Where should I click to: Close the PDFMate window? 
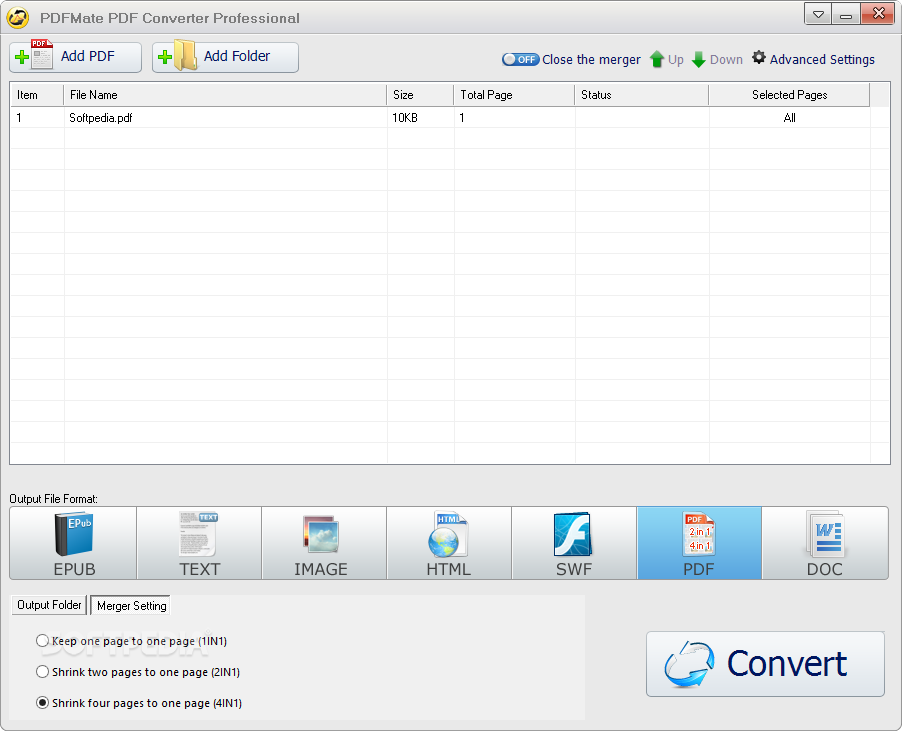coord(878,14)
